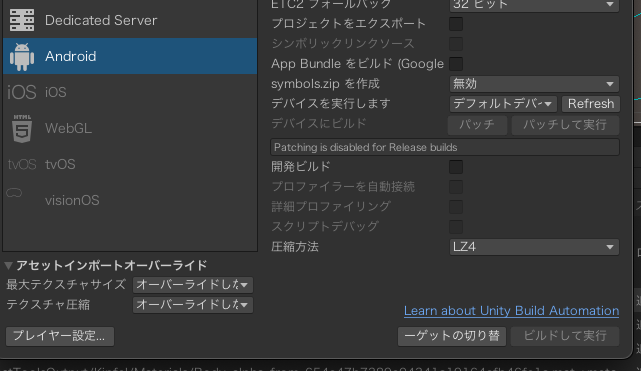Toggle プロファイラーを自動接続 checkbox

(x=456, y=187)
